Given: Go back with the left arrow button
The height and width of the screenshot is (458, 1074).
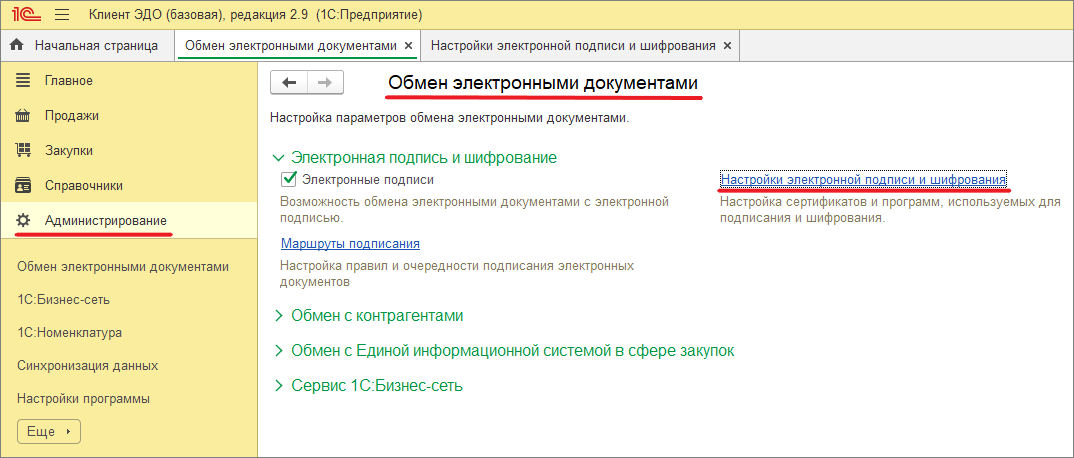Looking at the screenshot, I should tap(290, 83).
